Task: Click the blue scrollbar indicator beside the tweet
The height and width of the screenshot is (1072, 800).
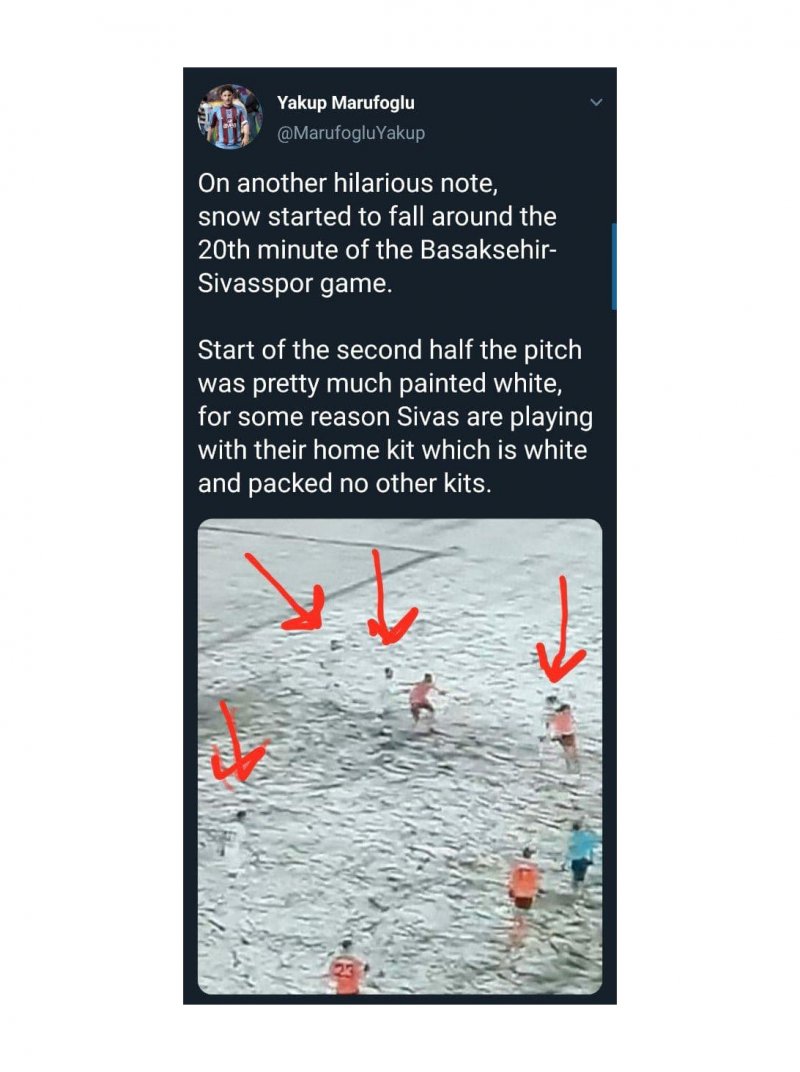Action: [614, 266]
